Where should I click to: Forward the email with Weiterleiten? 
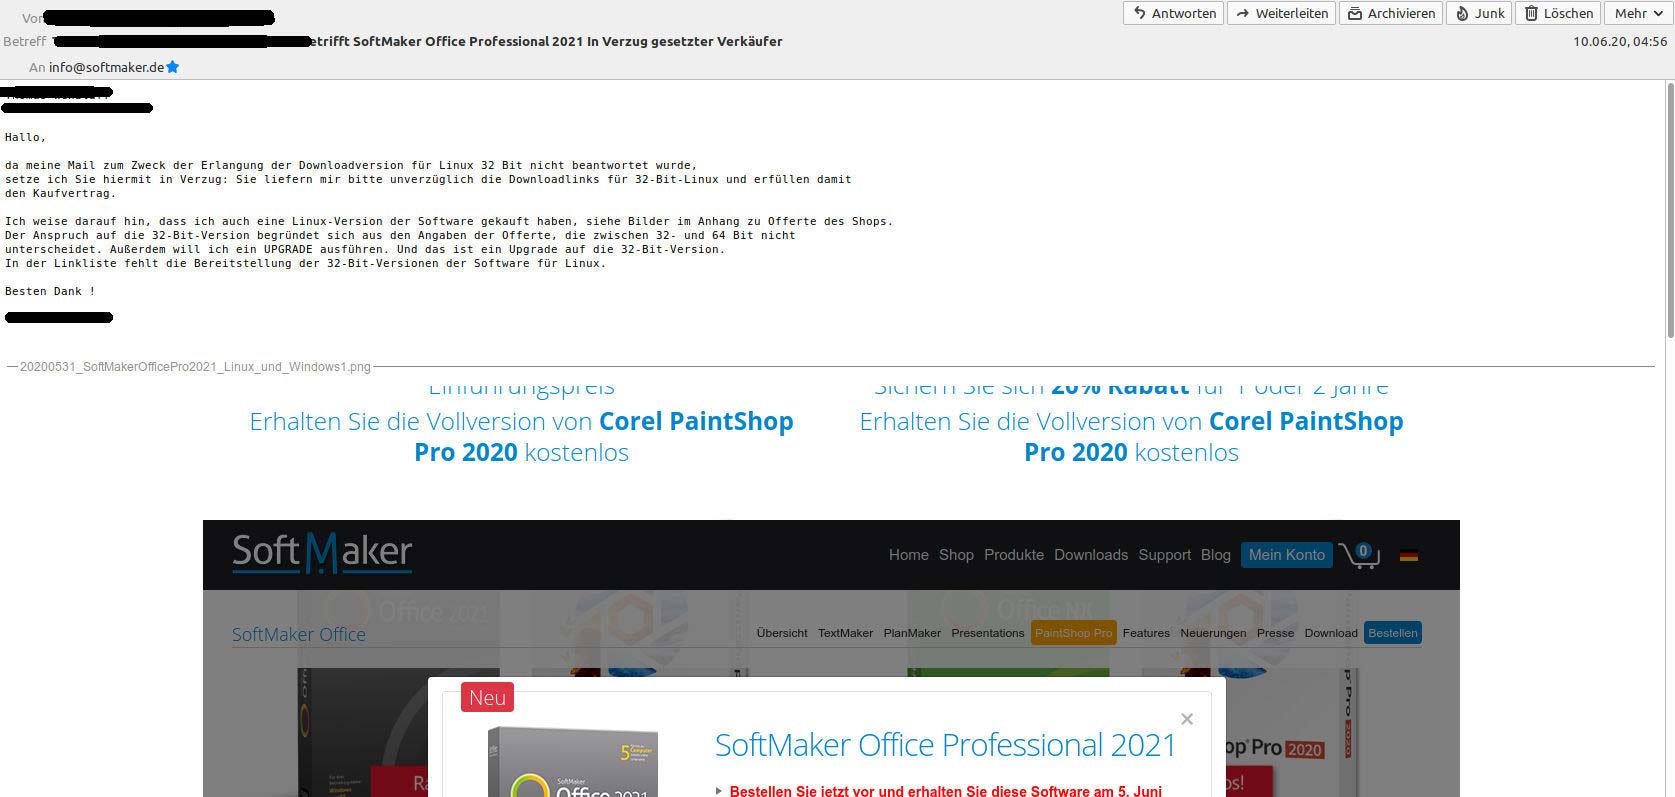(1282, 13)
